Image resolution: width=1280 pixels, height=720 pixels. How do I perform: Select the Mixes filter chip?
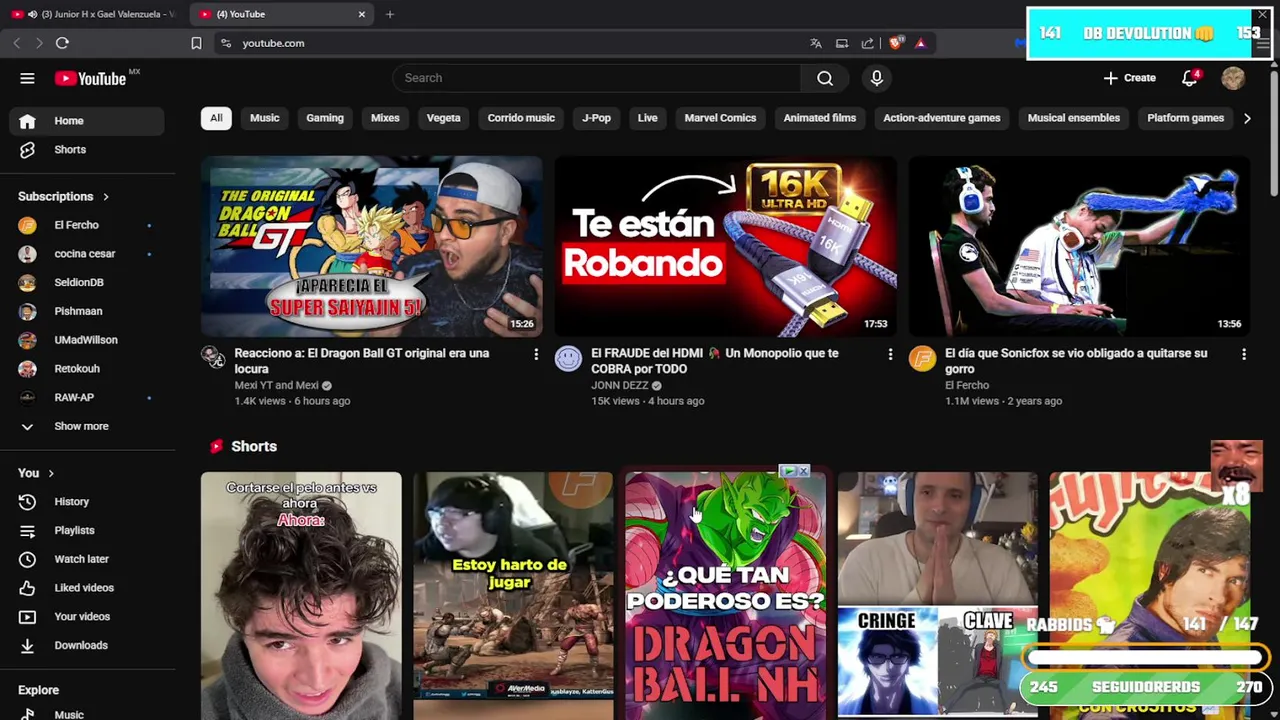pos(385,118)
